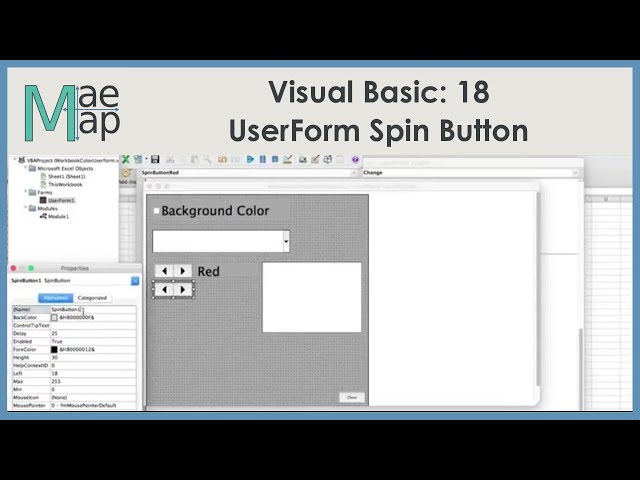
Task: Switch to the Categorized properties tab
Action: point(92,298)
